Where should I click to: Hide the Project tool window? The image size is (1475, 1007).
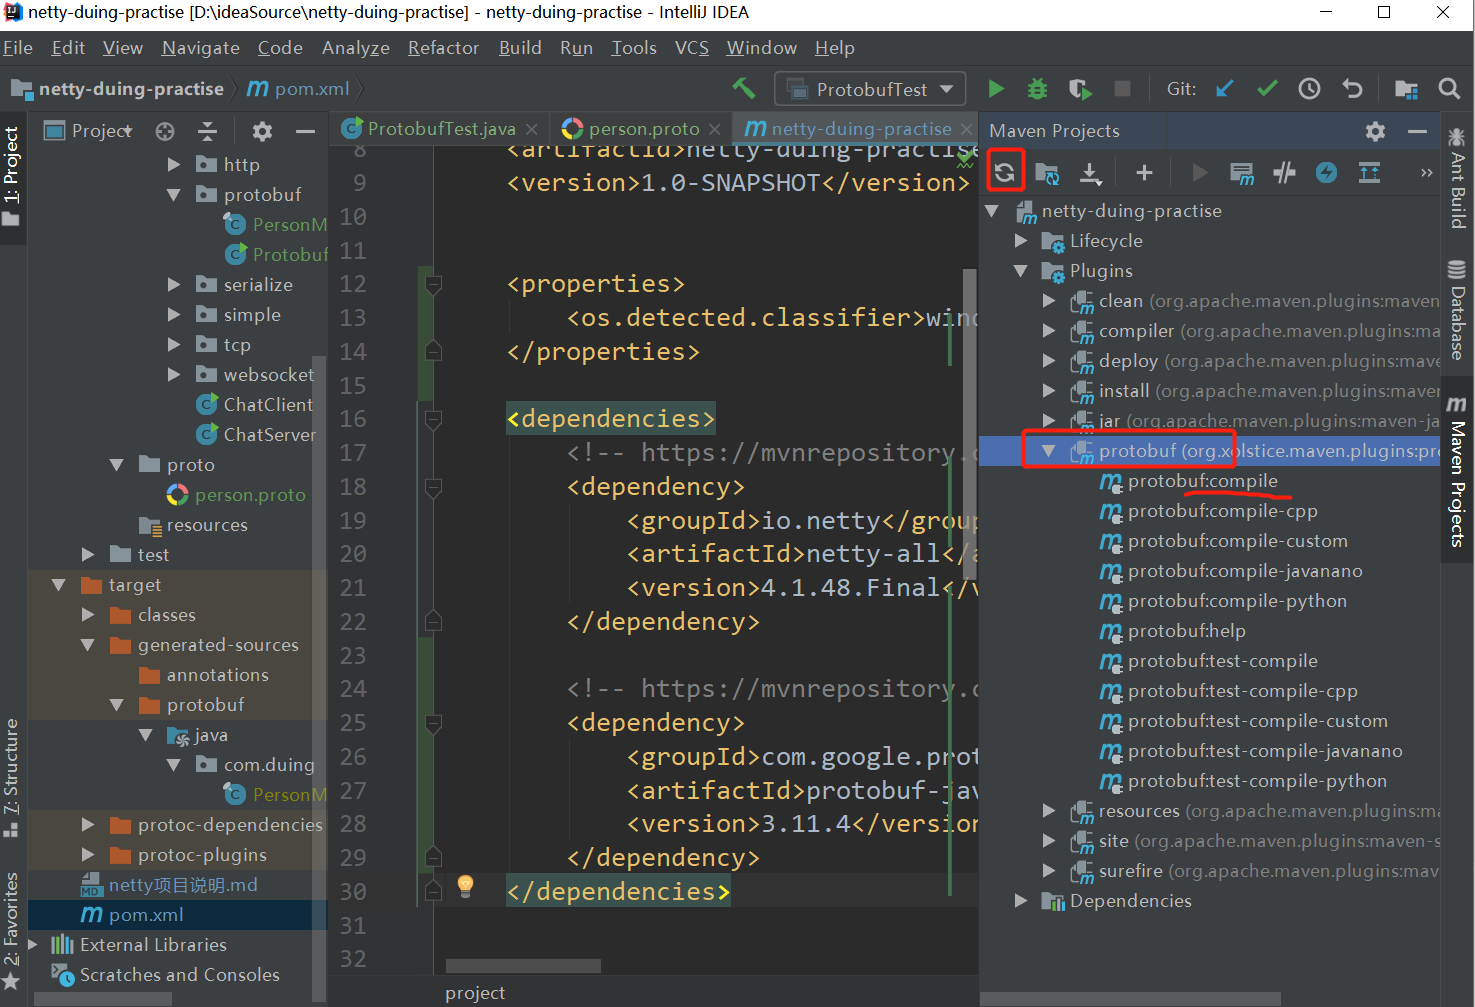(x=305, y=131)
